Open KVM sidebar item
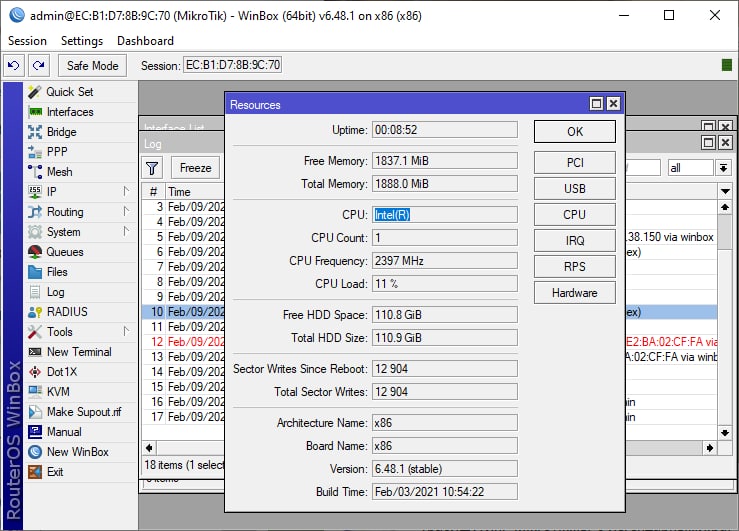The height and width of the screenshot is (531, 739). tap(58, 392)
